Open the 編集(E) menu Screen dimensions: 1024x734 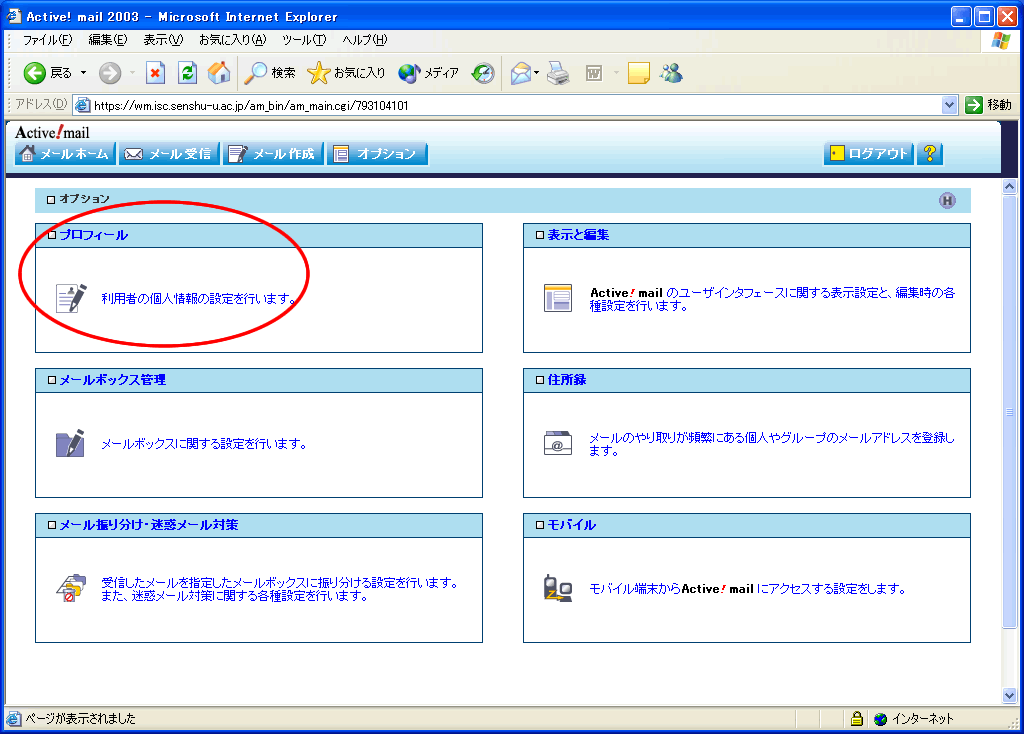click(x=108, y=40)
